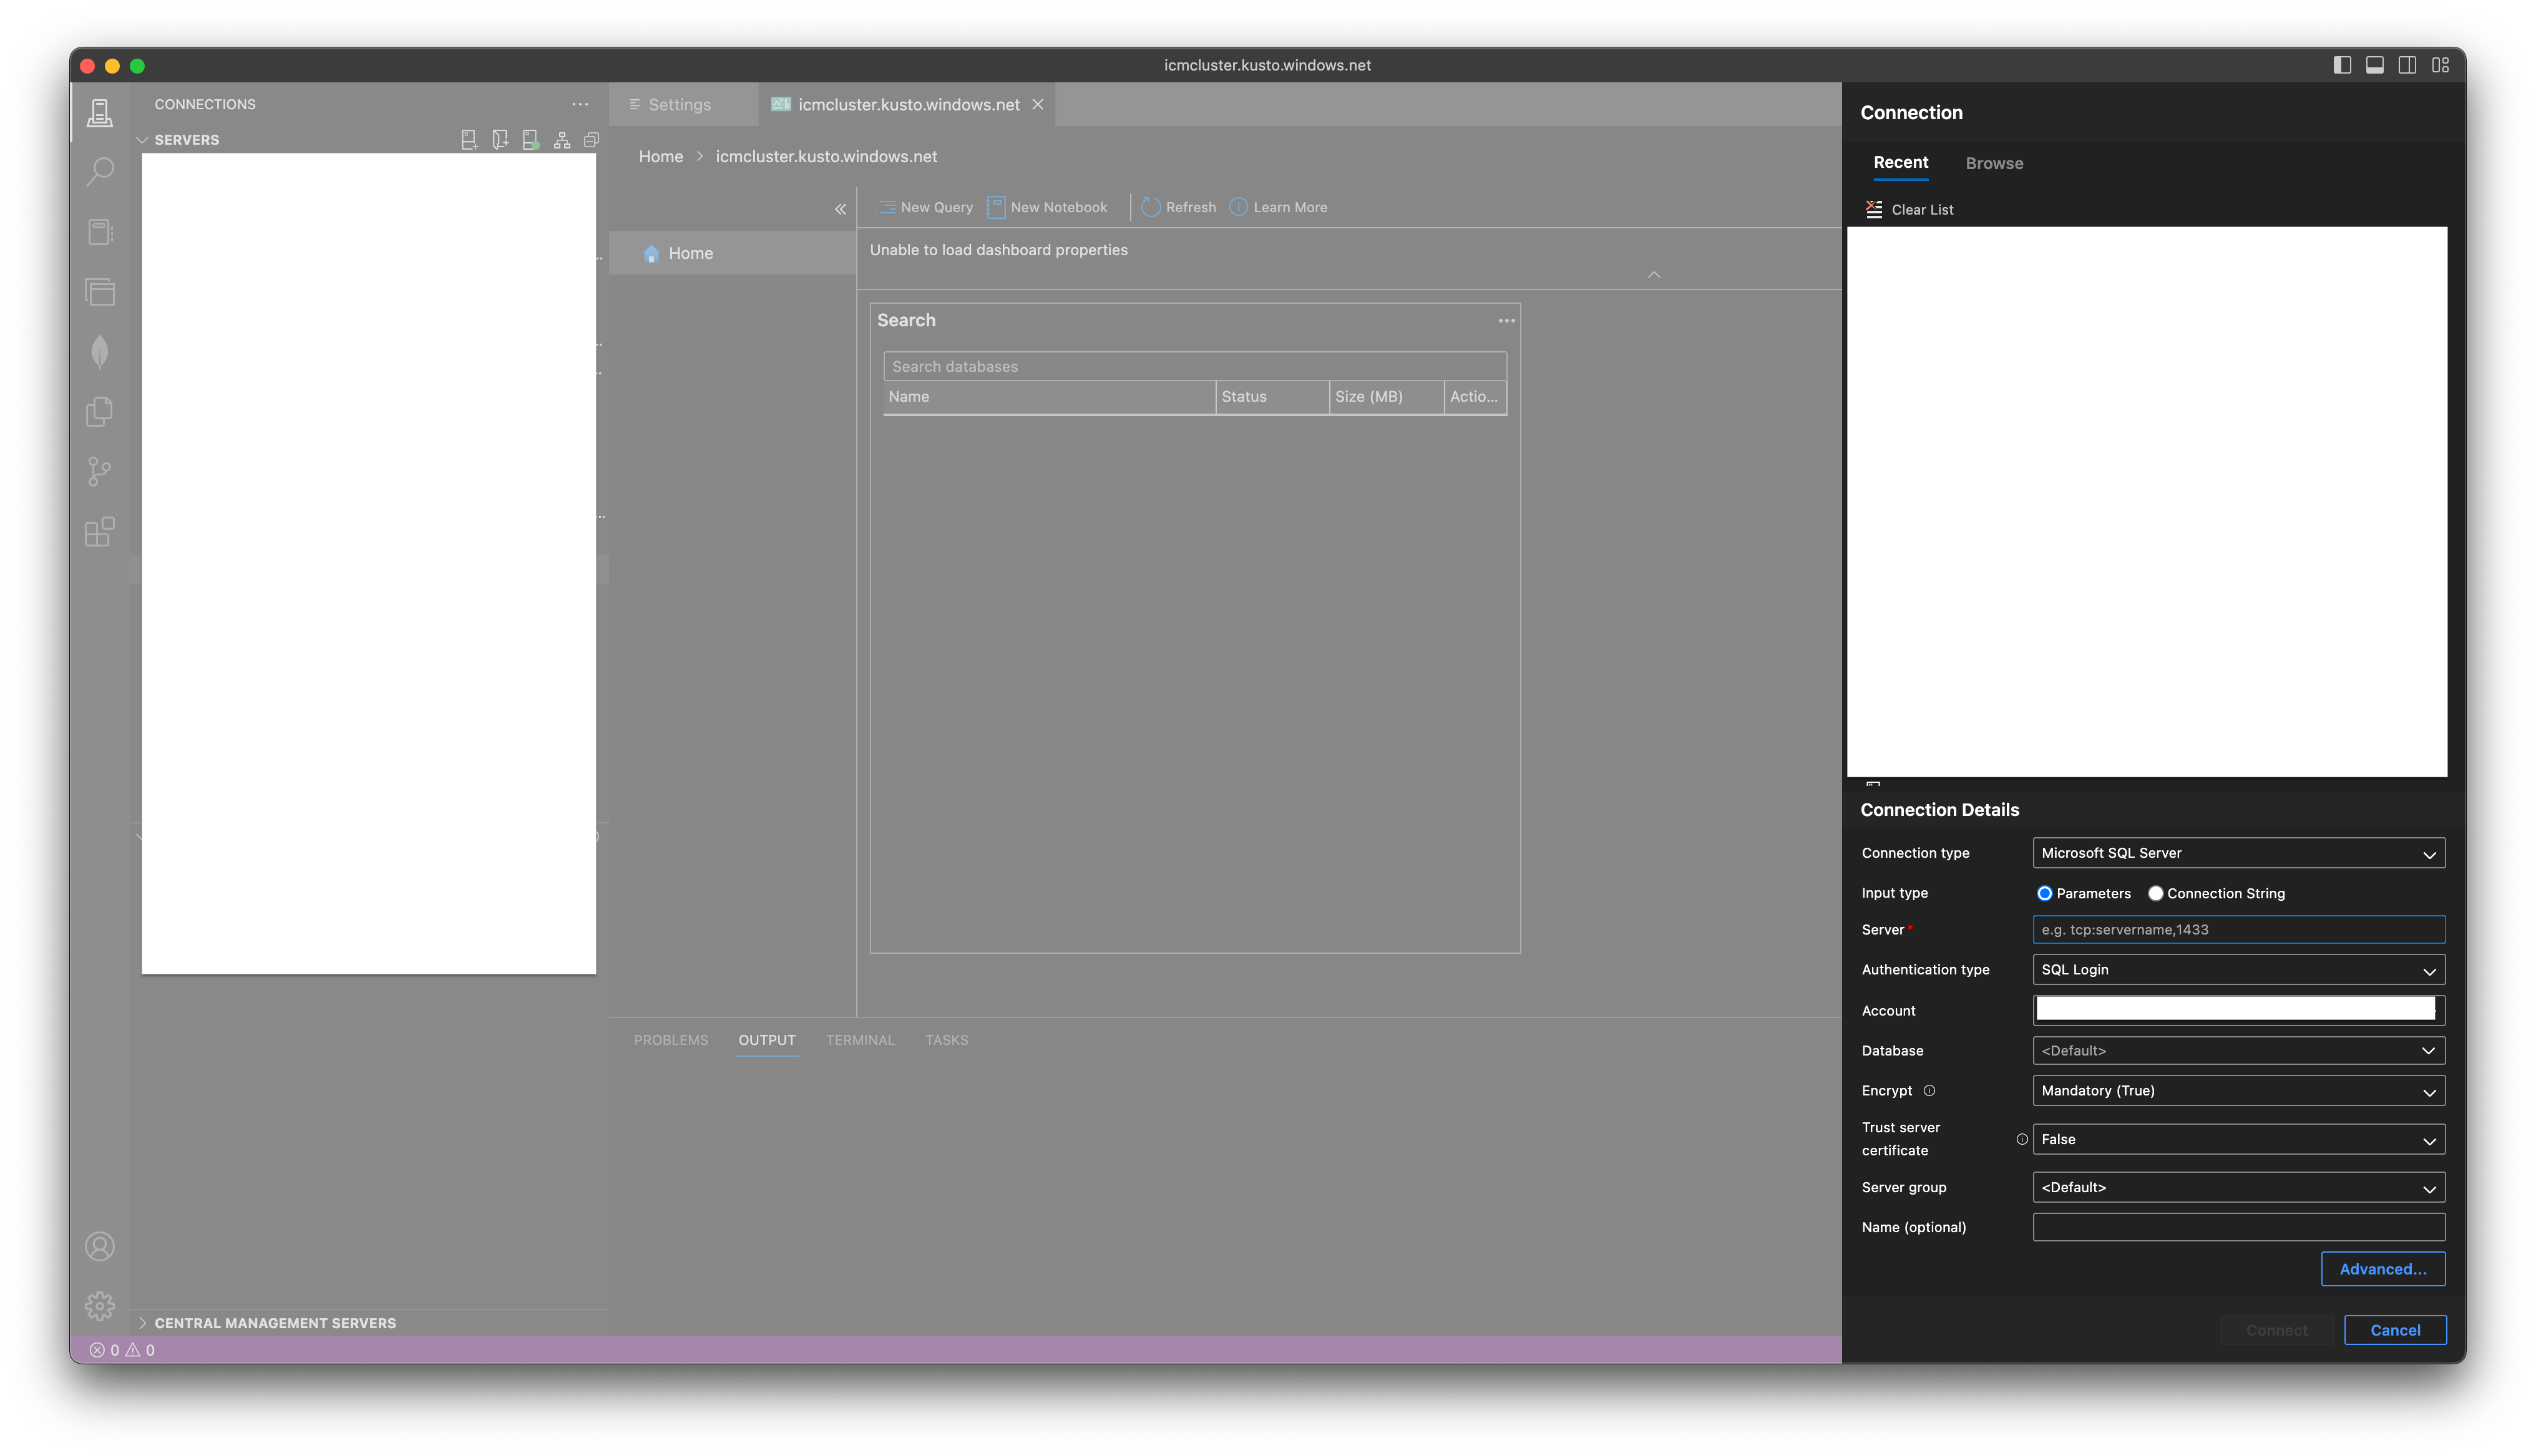The width and height of the screenshot is (2536, 1456).
Task: Open the Connections view in the activity bar
Action: [x=99, y=112]
